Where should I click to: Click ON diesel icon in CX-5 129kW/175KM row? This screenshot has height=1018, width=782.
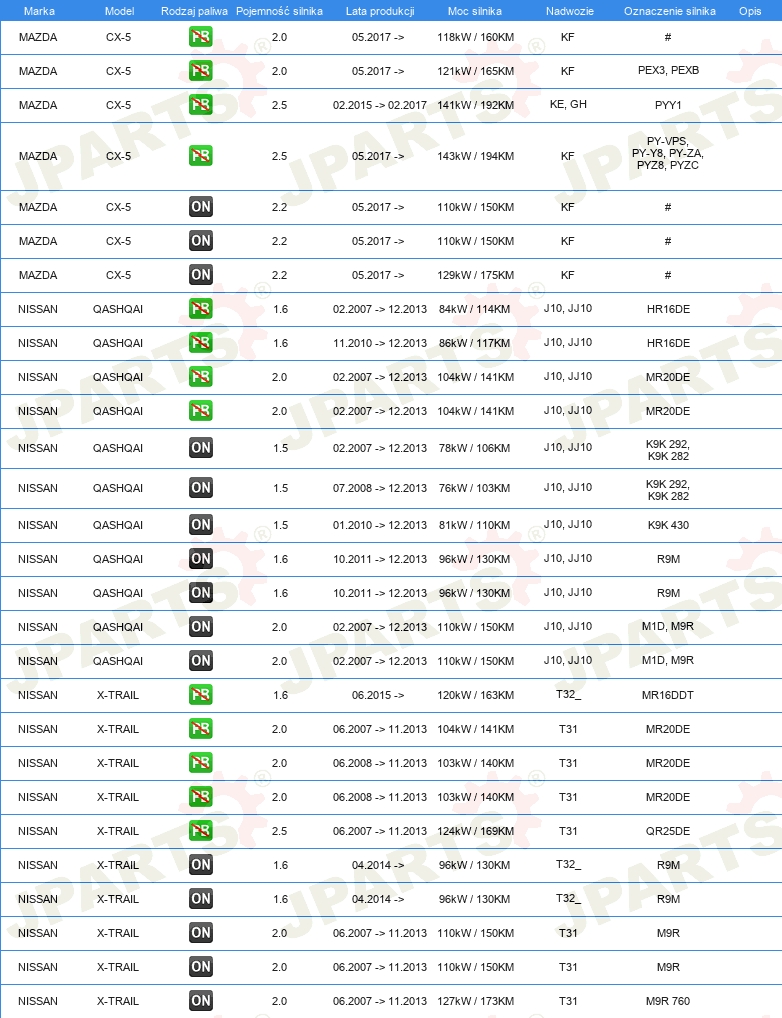(x=201, y=275)
